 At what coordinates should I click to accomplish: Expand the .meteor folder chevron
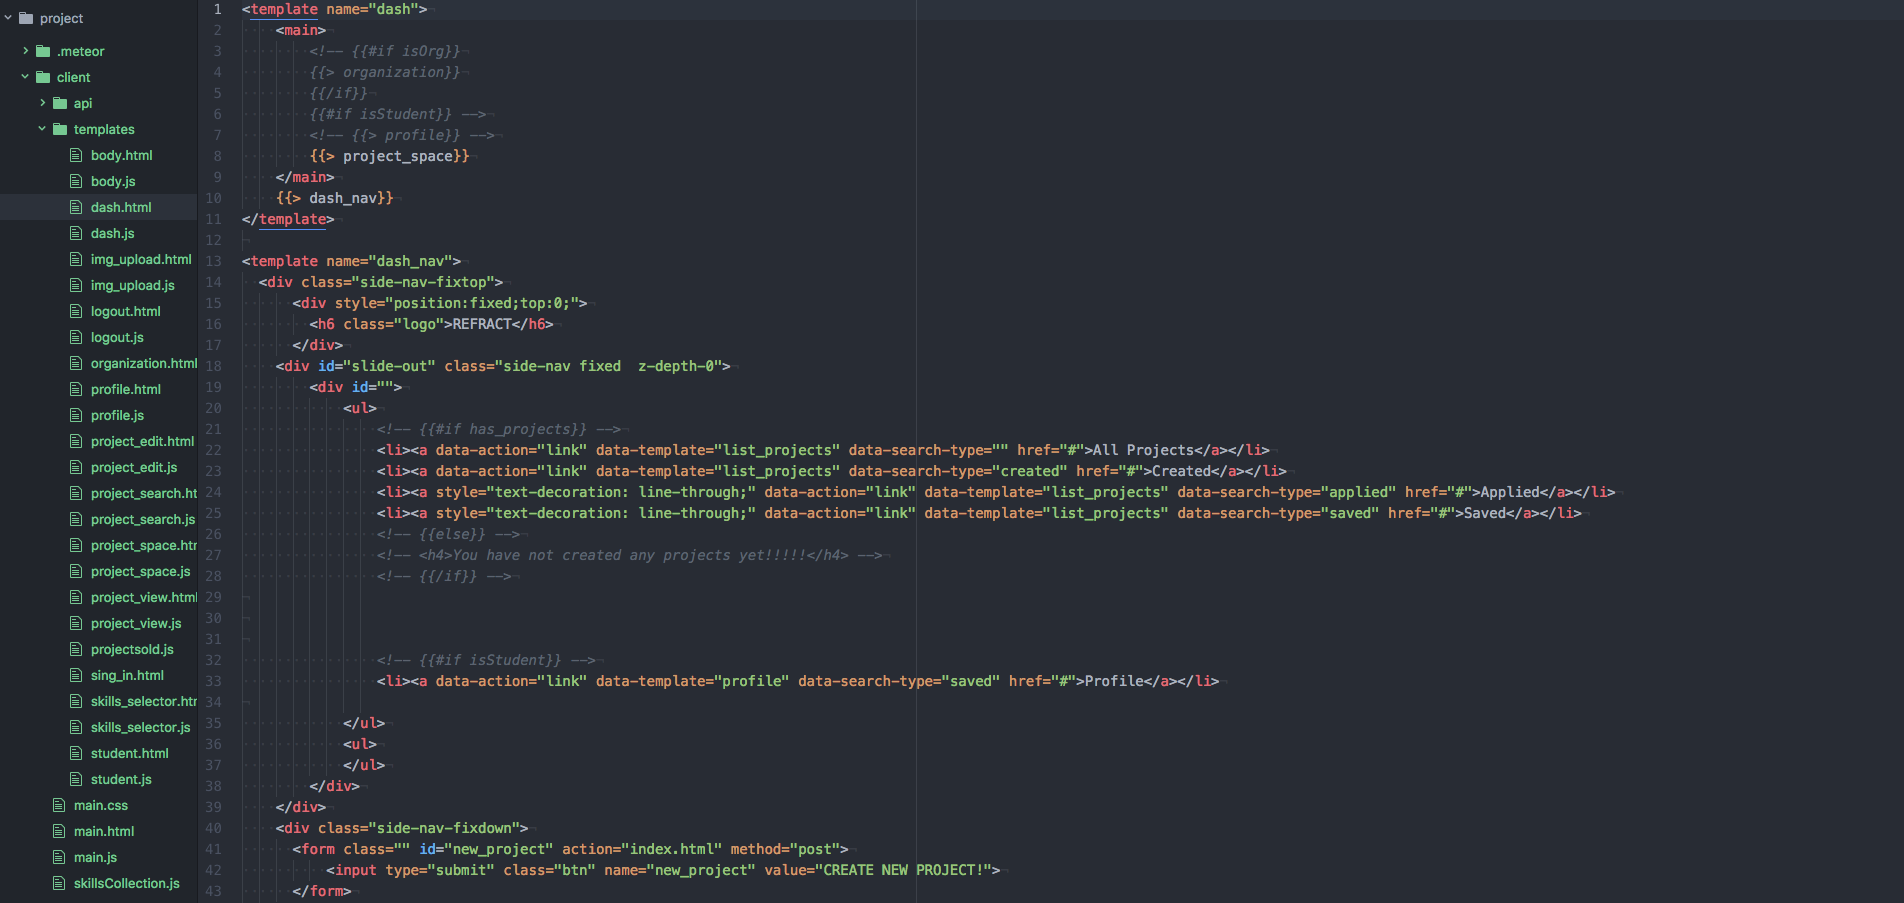click(25, 51)
